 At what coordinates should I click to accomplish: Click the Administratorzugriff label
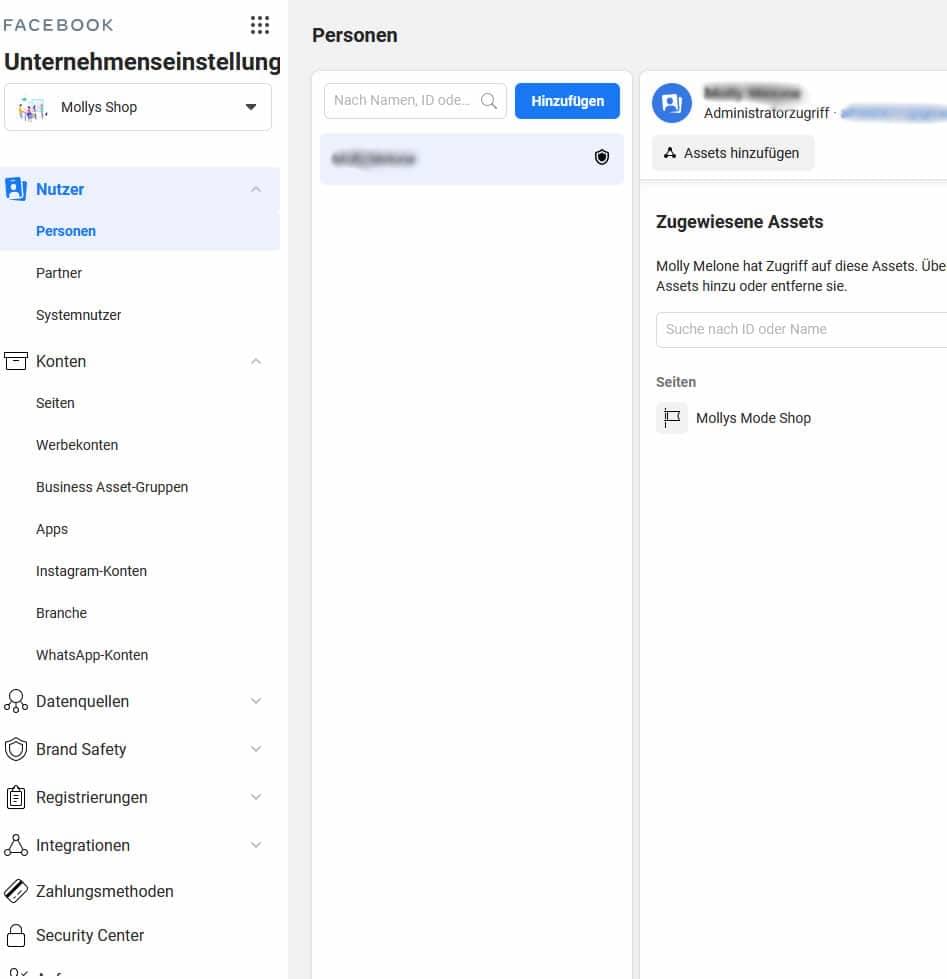click(766, 113)
